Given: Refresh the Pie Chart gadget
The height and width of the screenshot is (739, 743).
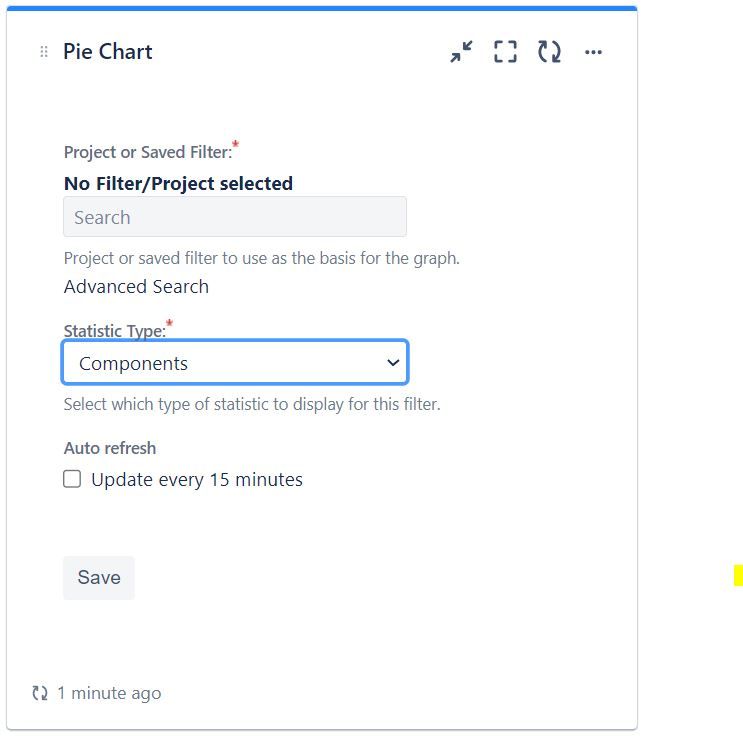Looking at the screenshot, I should tap(549, 52).
